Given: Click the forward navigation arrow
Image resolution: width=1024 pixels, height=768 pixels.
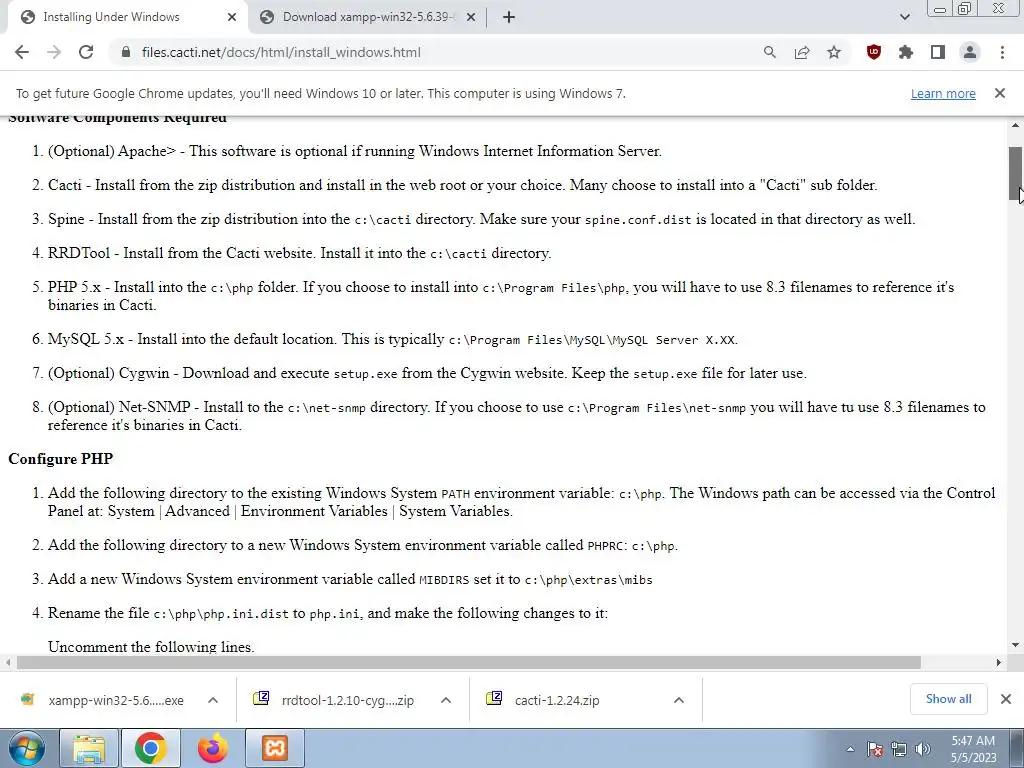Looking at the screenshot, I should (x=54, y=52).
